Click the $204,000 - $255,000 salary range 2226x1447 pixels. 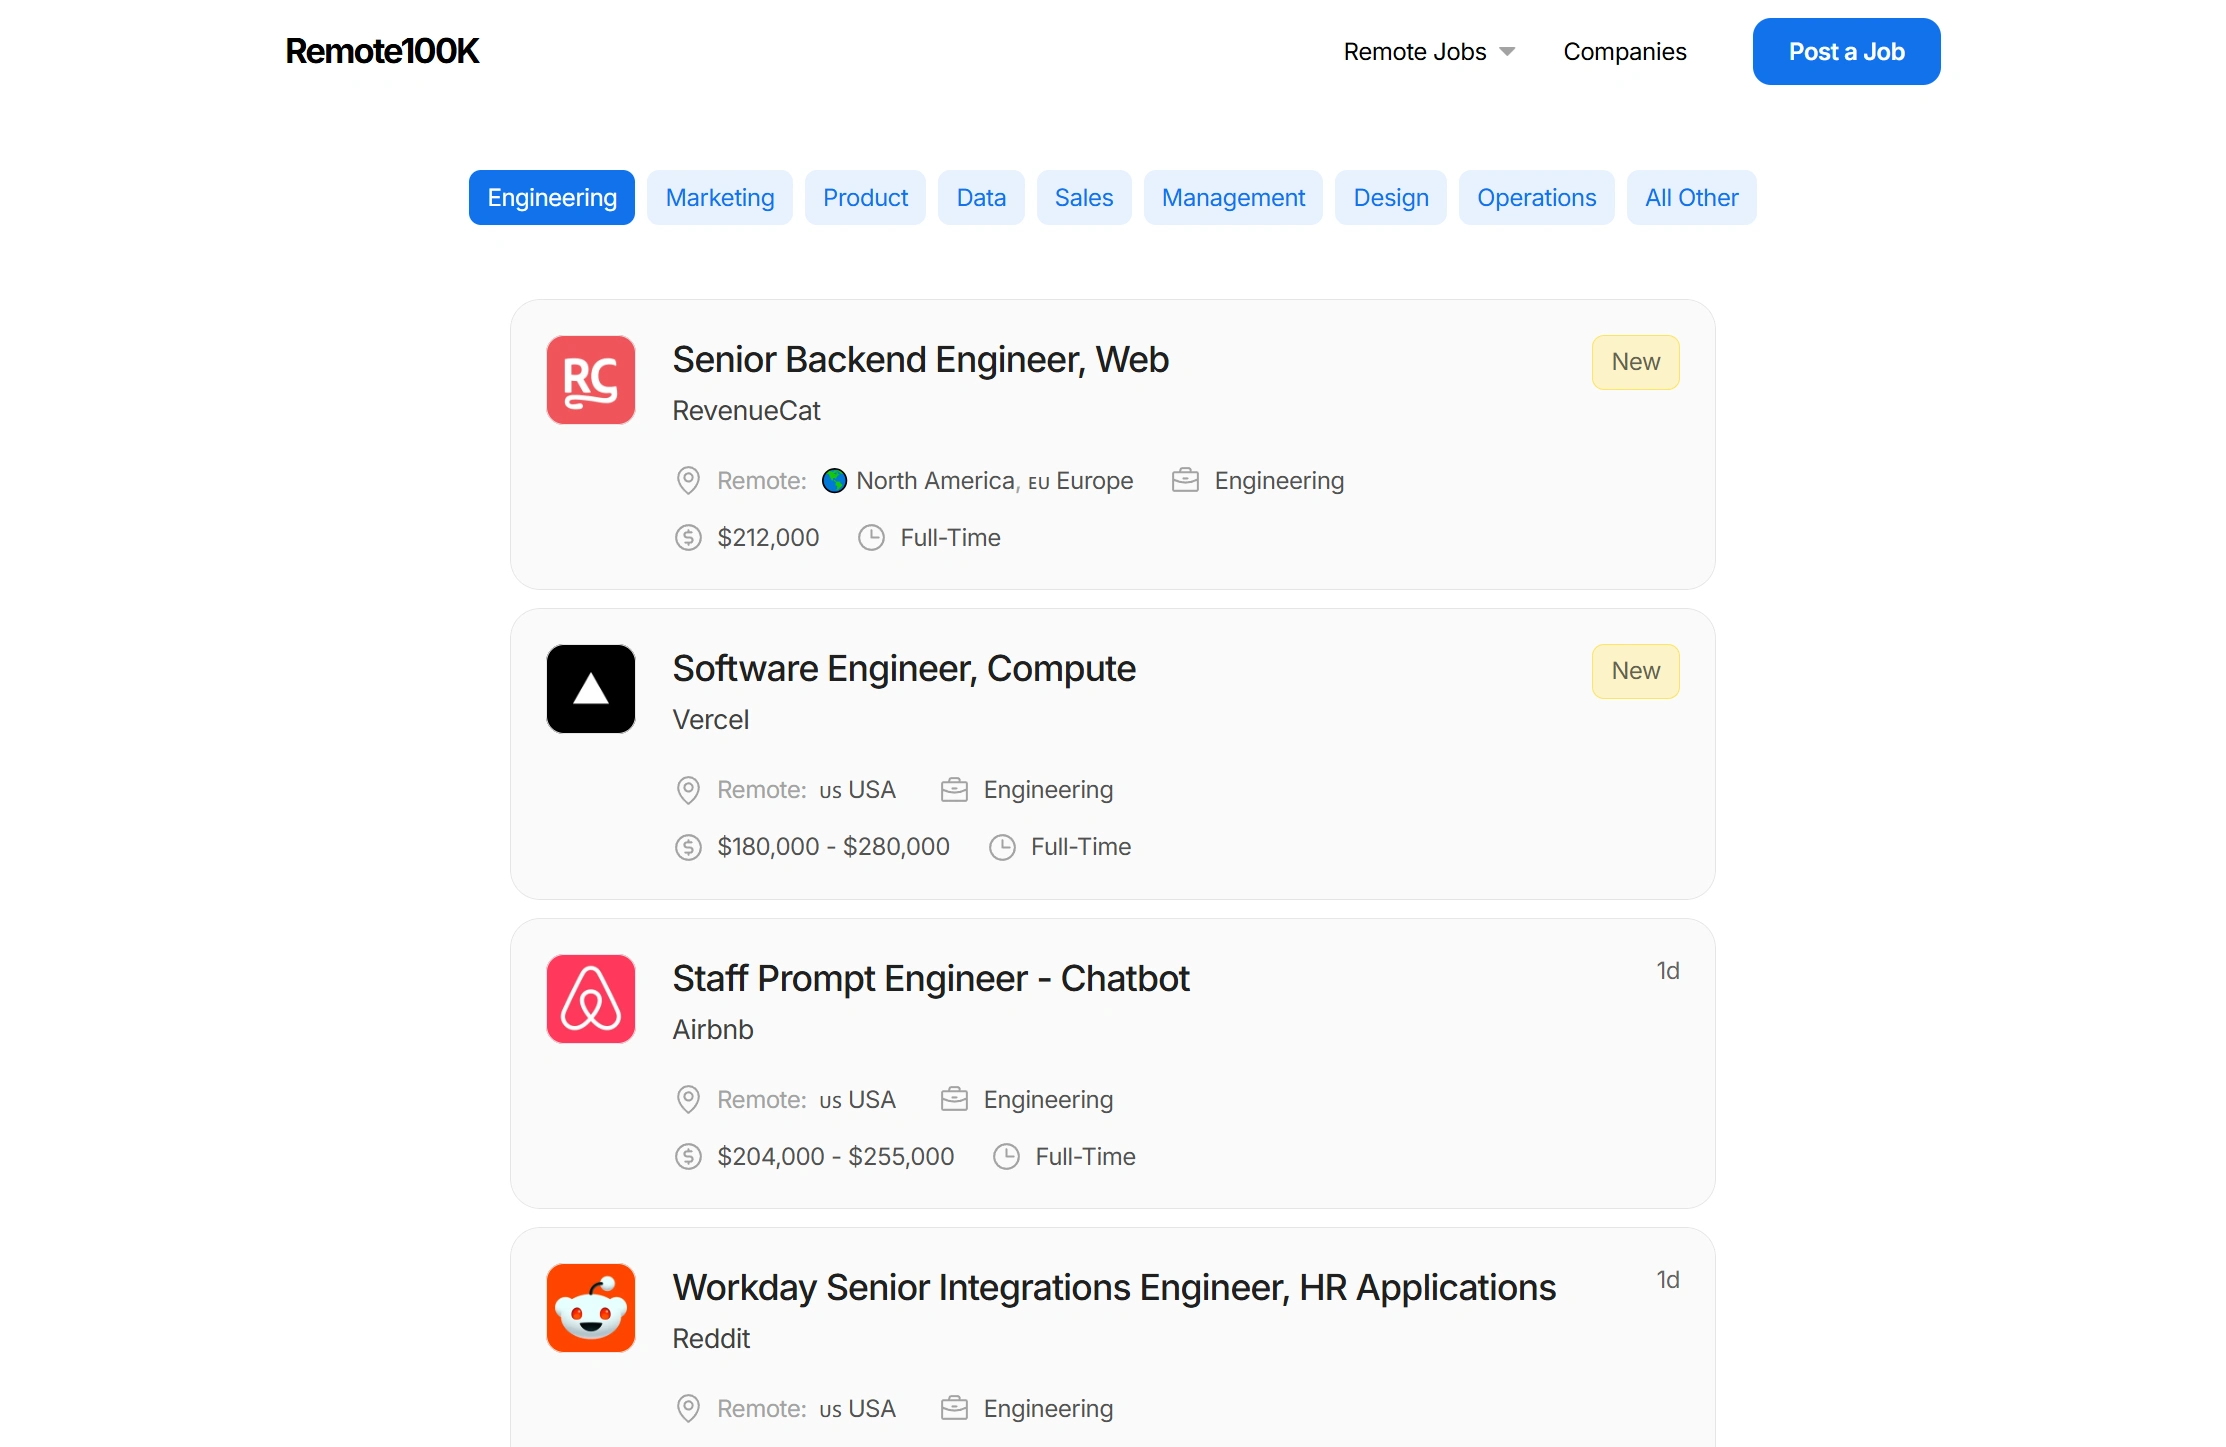835,1157
